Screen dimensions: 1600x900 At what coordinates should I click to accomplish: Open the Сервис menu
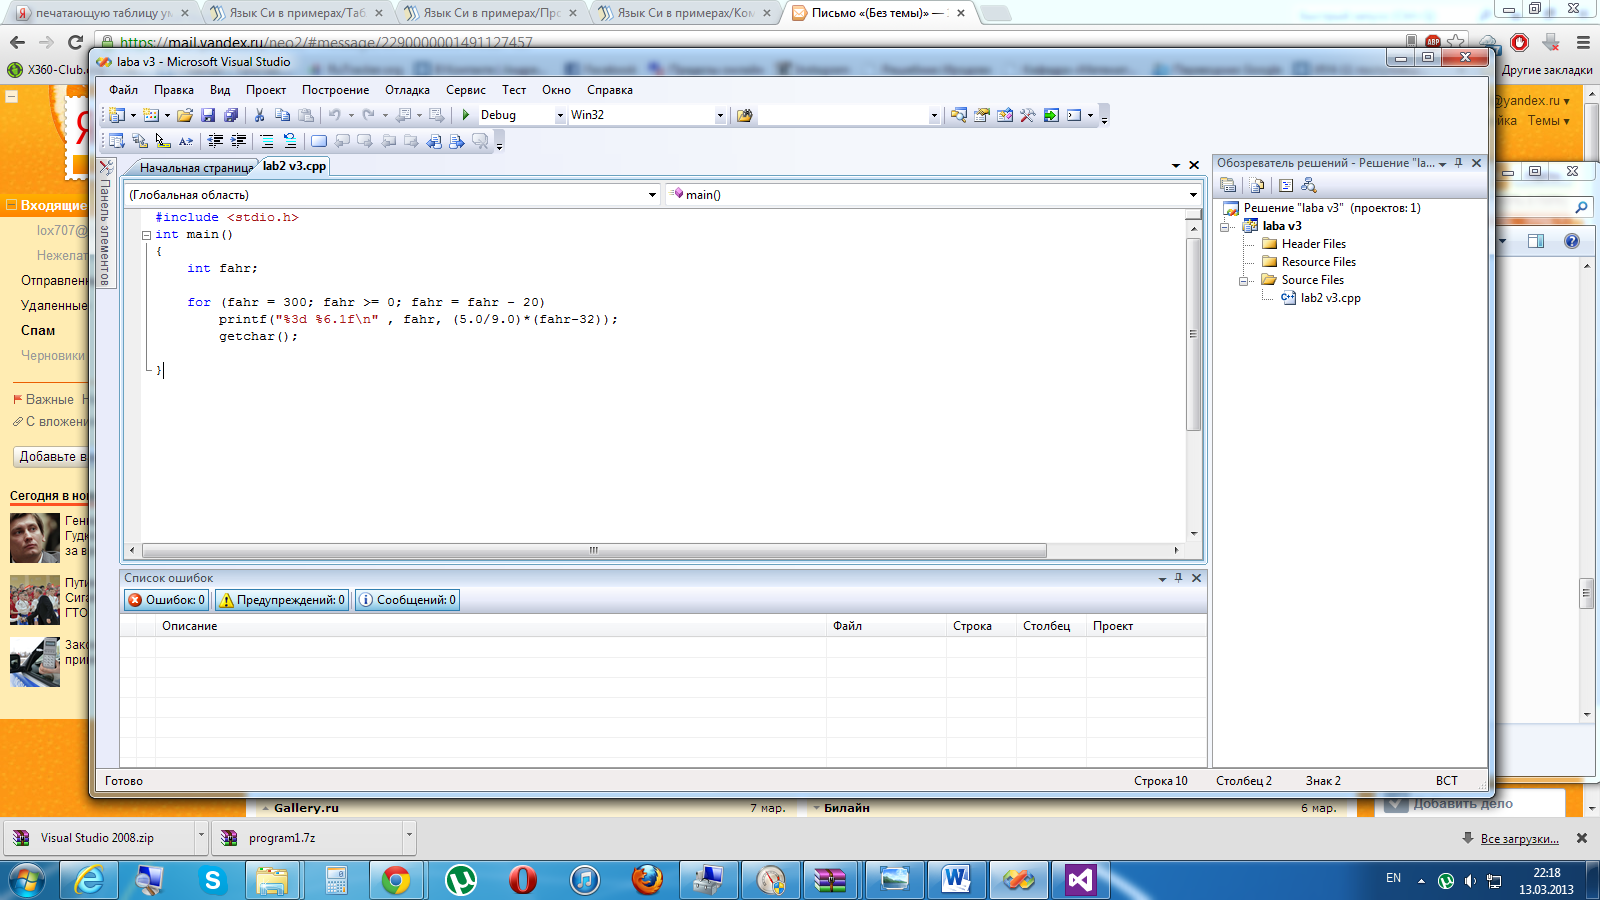(x=466, y=90)
